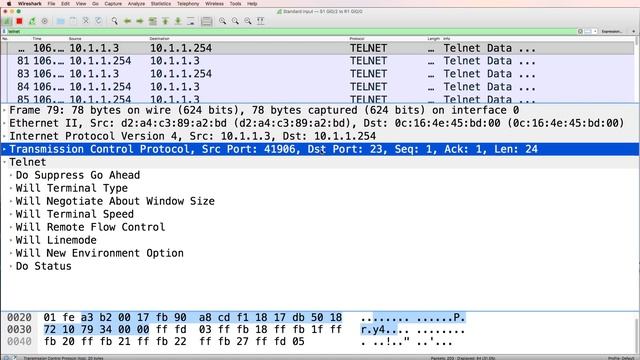
Task: Sort packets by Source column
Action: point(75,39)
